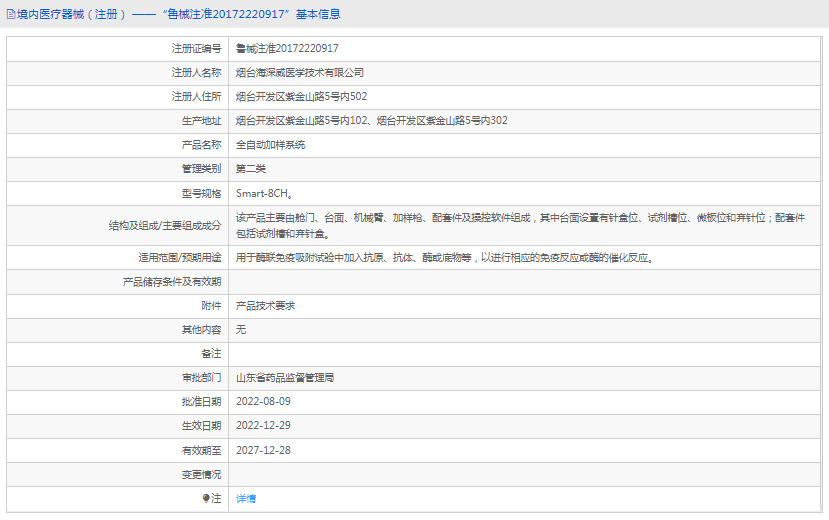Click intended use text starting with 用于酶联免疫

point(444,258)
